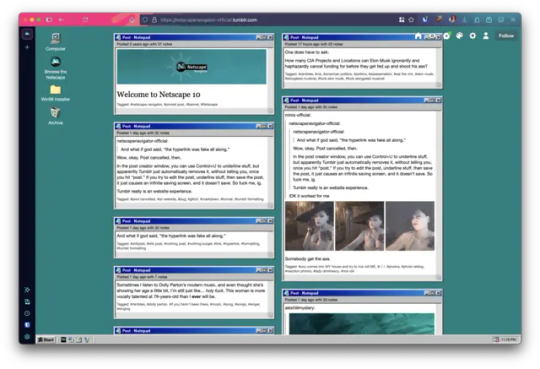This screenshot has height=369, width=540.
Task: Open the sidebar settings gear at bottom
Action: (x=27, y=337)
